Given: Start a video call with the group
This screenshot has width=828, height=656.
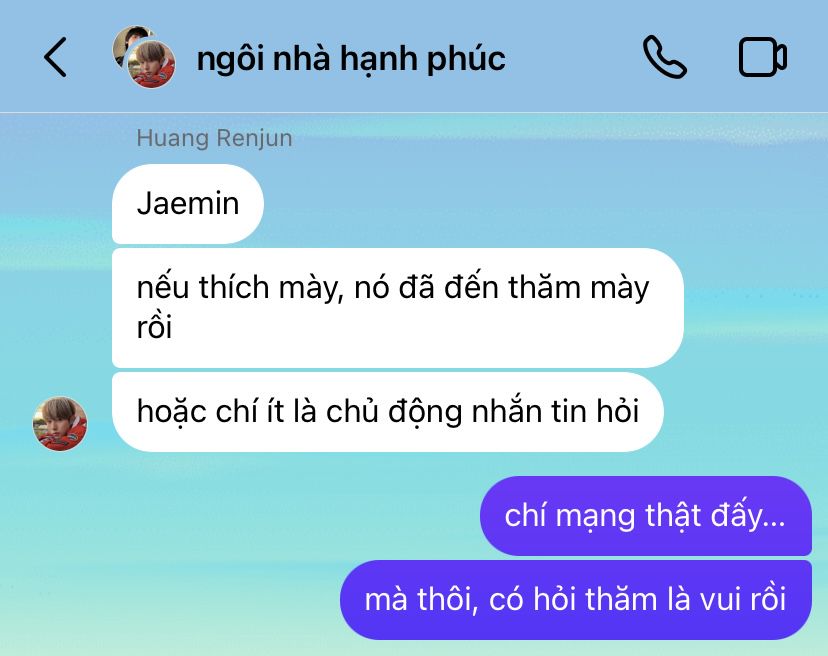Looking at the screenshot, I should (763, 57).
